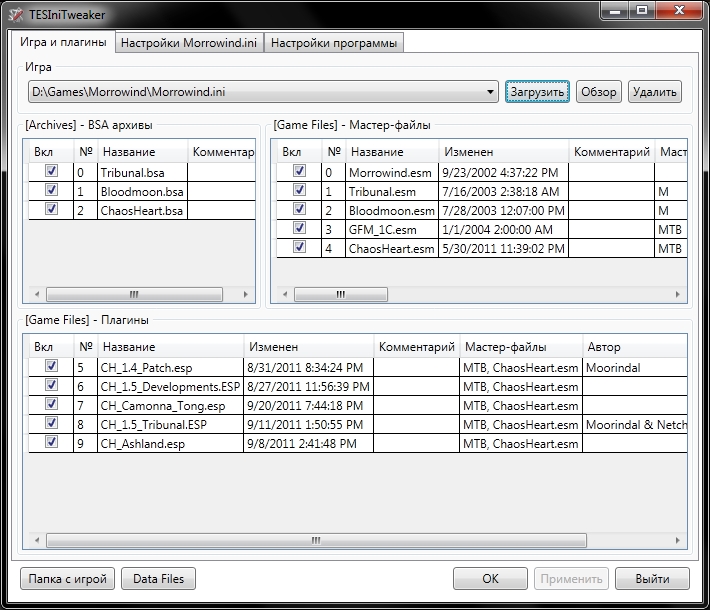Image resolution: width=710 pixels, height=610 pixels.
Task: Toggle the Bloodmoon.bsa checkbox
Action: click(52, 190)
